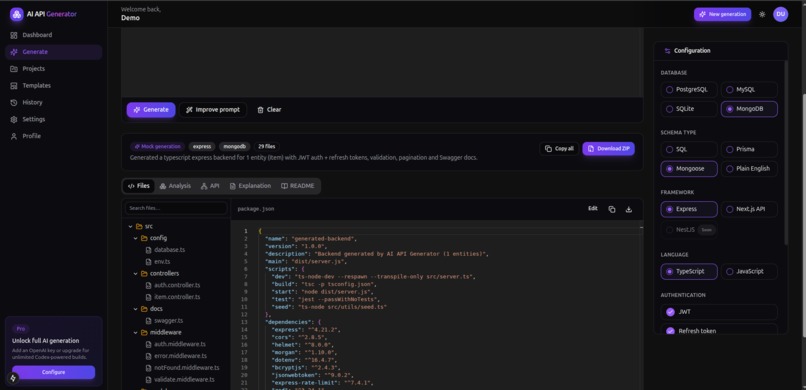Select PostgreSQL database option
Screen dimensions: 806x390
click(x=689, y=89)
